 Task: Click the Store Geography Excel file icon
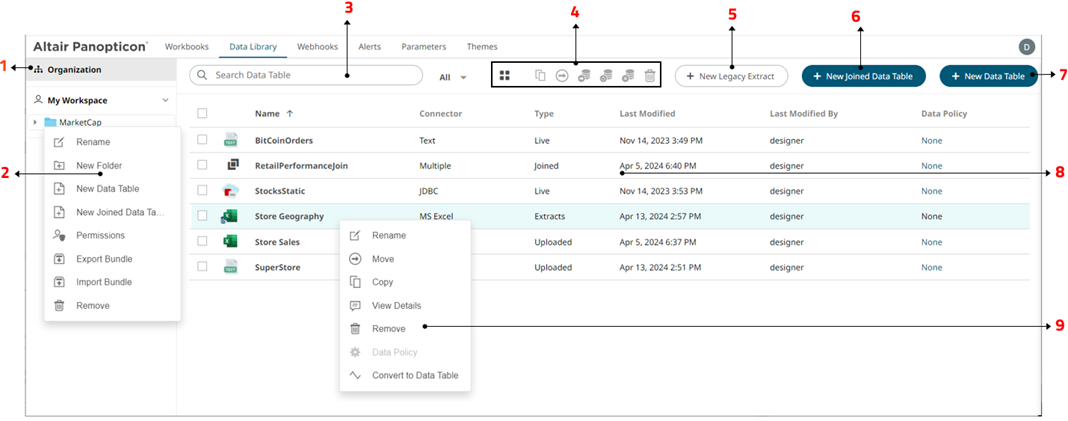pyautogui.click(x=230, y=216)
